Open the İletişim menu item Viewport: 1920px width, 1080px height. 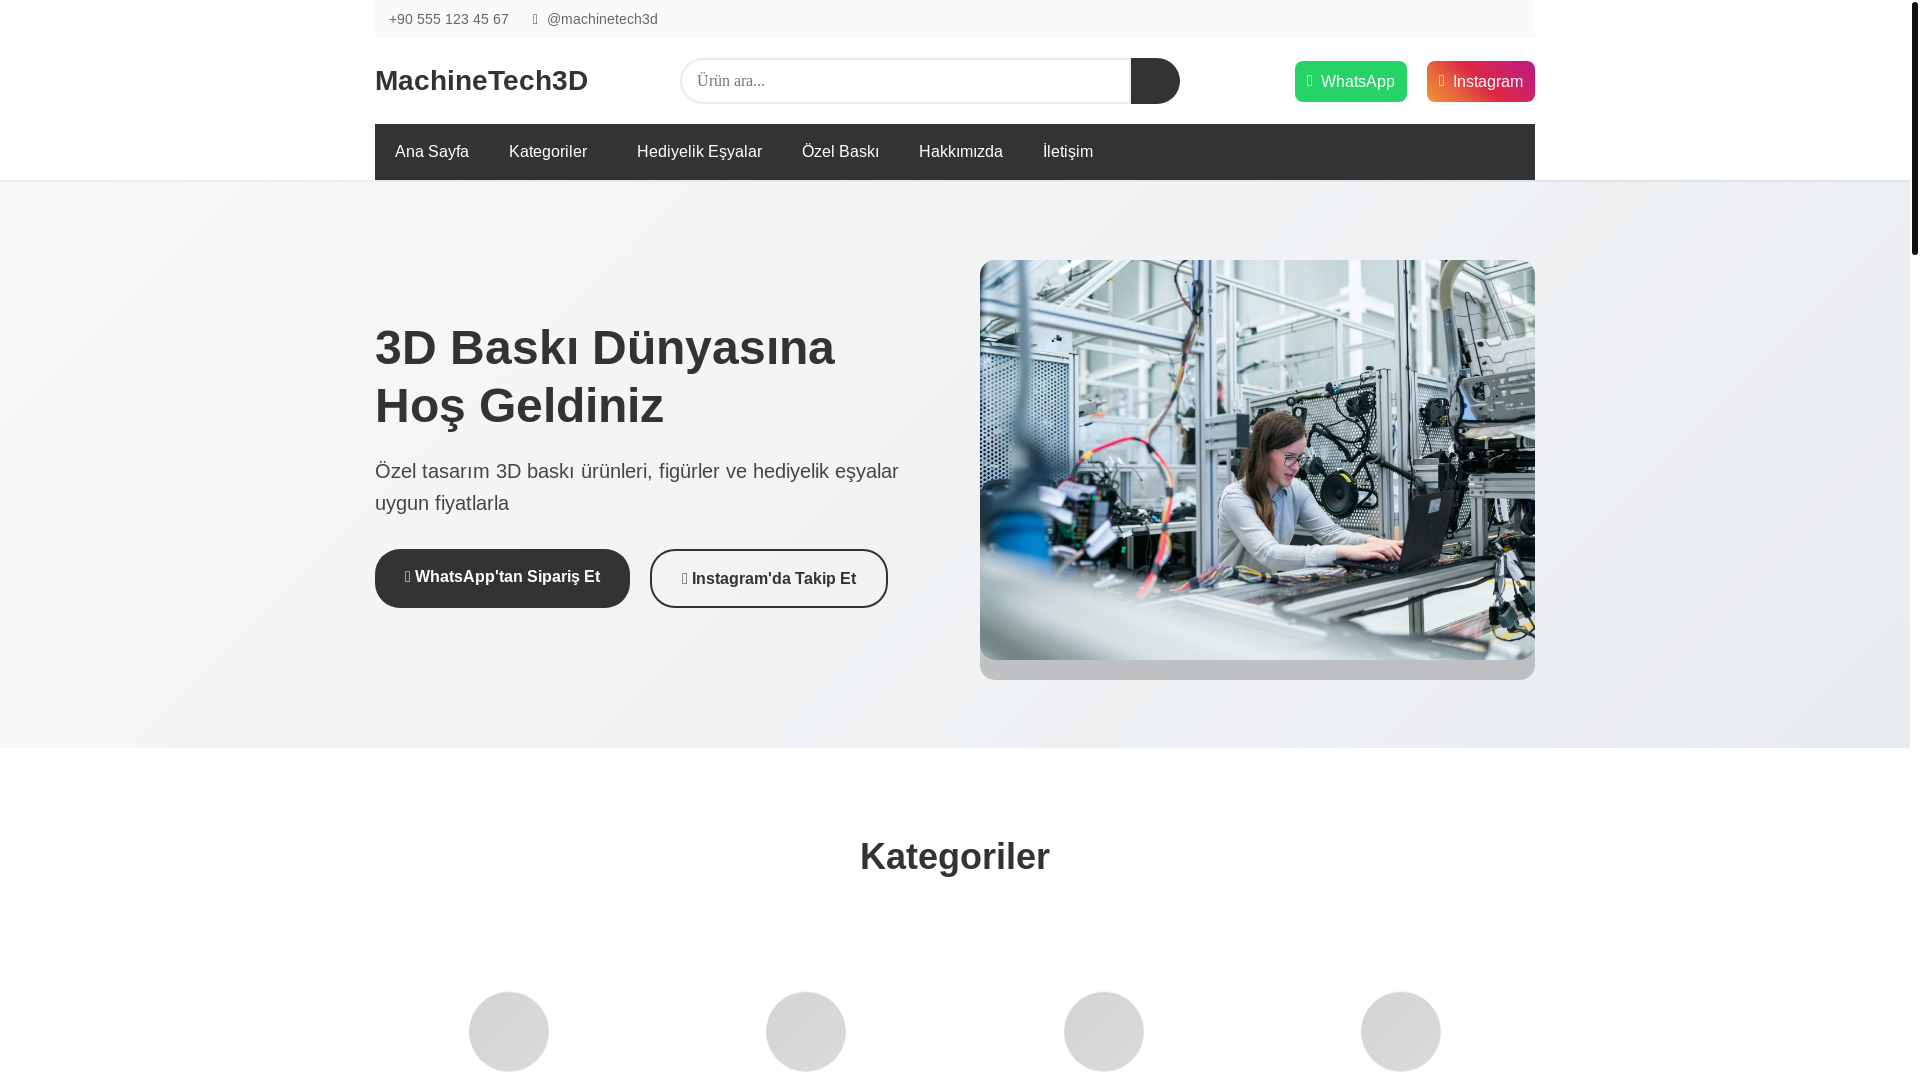[1068, 152]
